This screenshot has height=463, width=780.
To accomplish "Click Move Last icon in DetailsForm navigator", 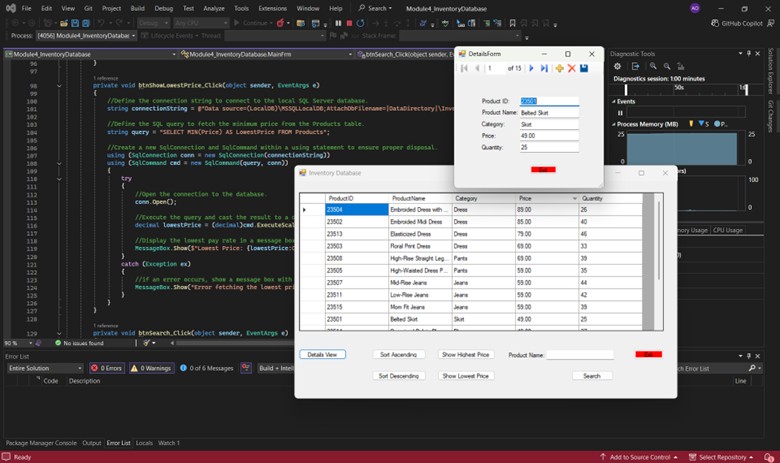I will point(544,68).
